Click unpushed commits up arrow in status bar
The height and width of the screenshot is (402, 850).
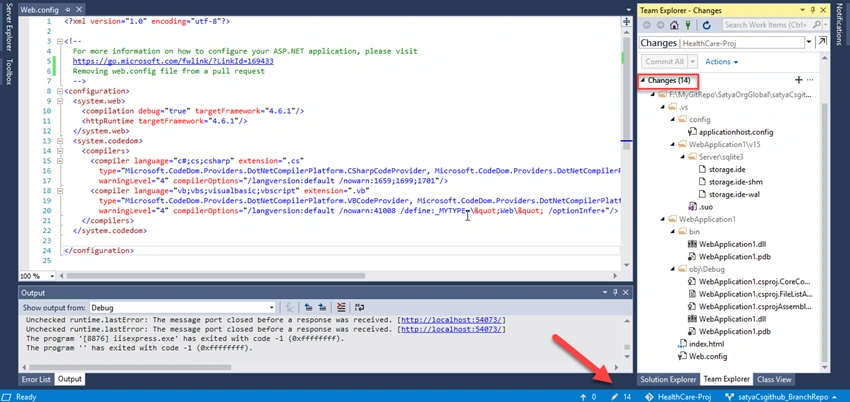pos(588,397)
